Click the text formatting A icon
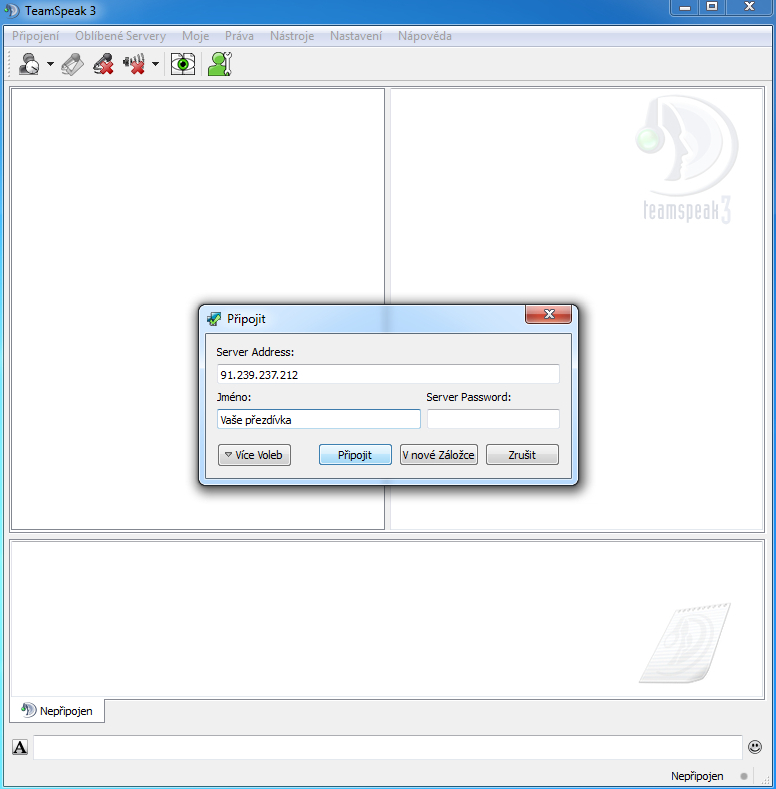Image resolution: width=776 pixels, height=789 pixels. point(20,747)
